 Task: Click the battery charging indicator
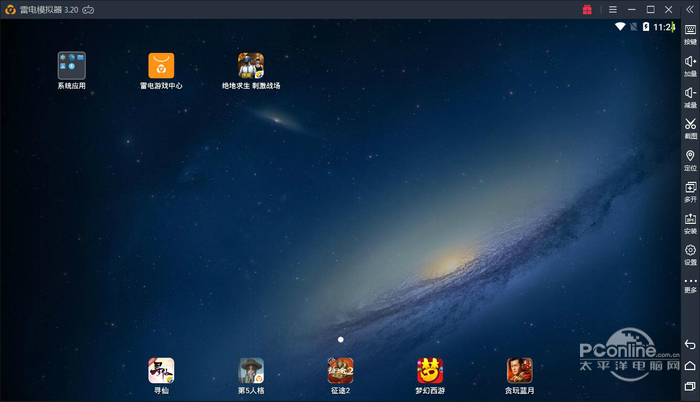(x=646, y=27)
